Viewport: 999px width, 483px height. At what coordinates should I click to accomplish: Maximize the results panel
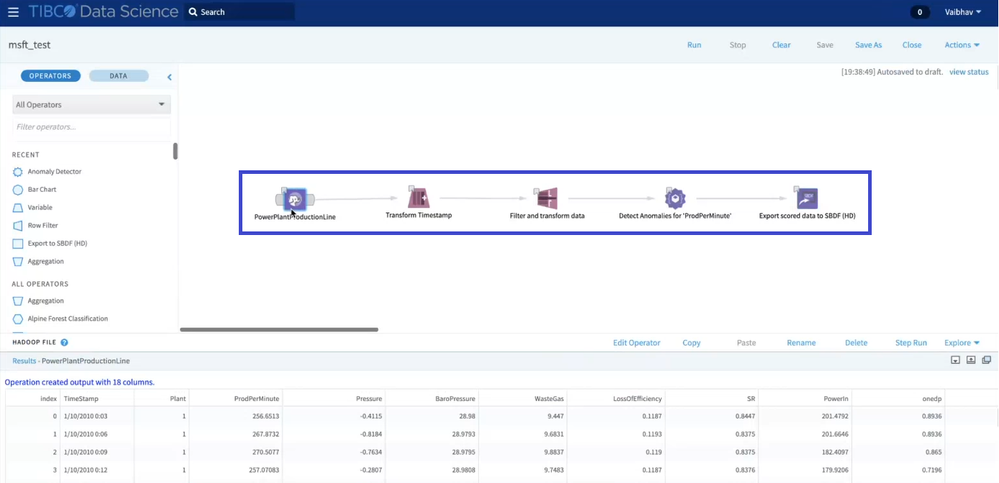(x=971, y=360)
